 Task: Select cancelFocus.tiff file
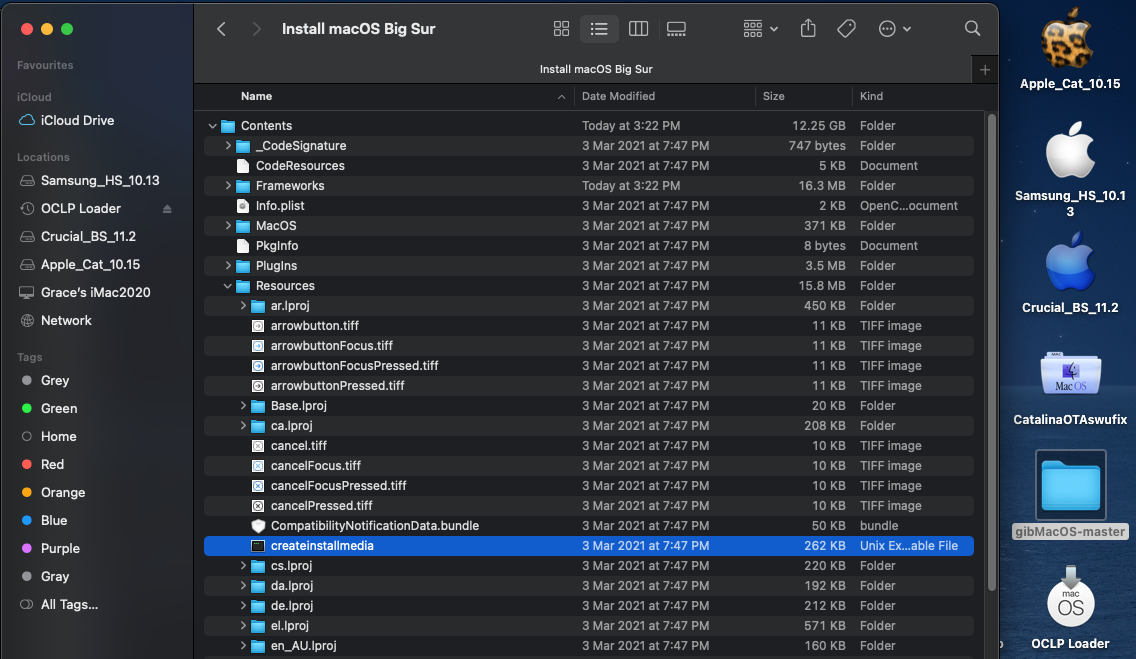point(588,466)
